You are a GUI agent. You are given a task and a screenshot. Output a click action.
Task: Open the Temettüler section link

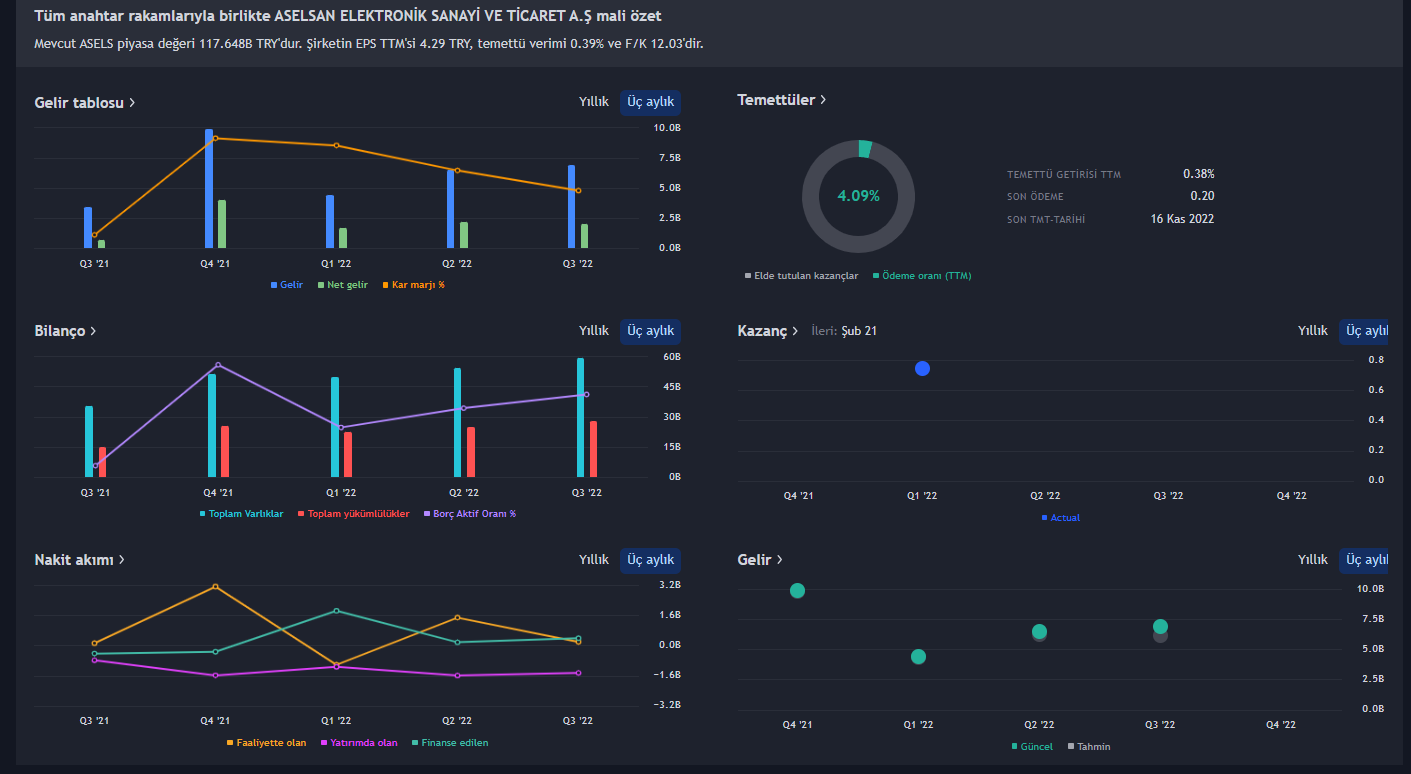[x=782, y=100]
